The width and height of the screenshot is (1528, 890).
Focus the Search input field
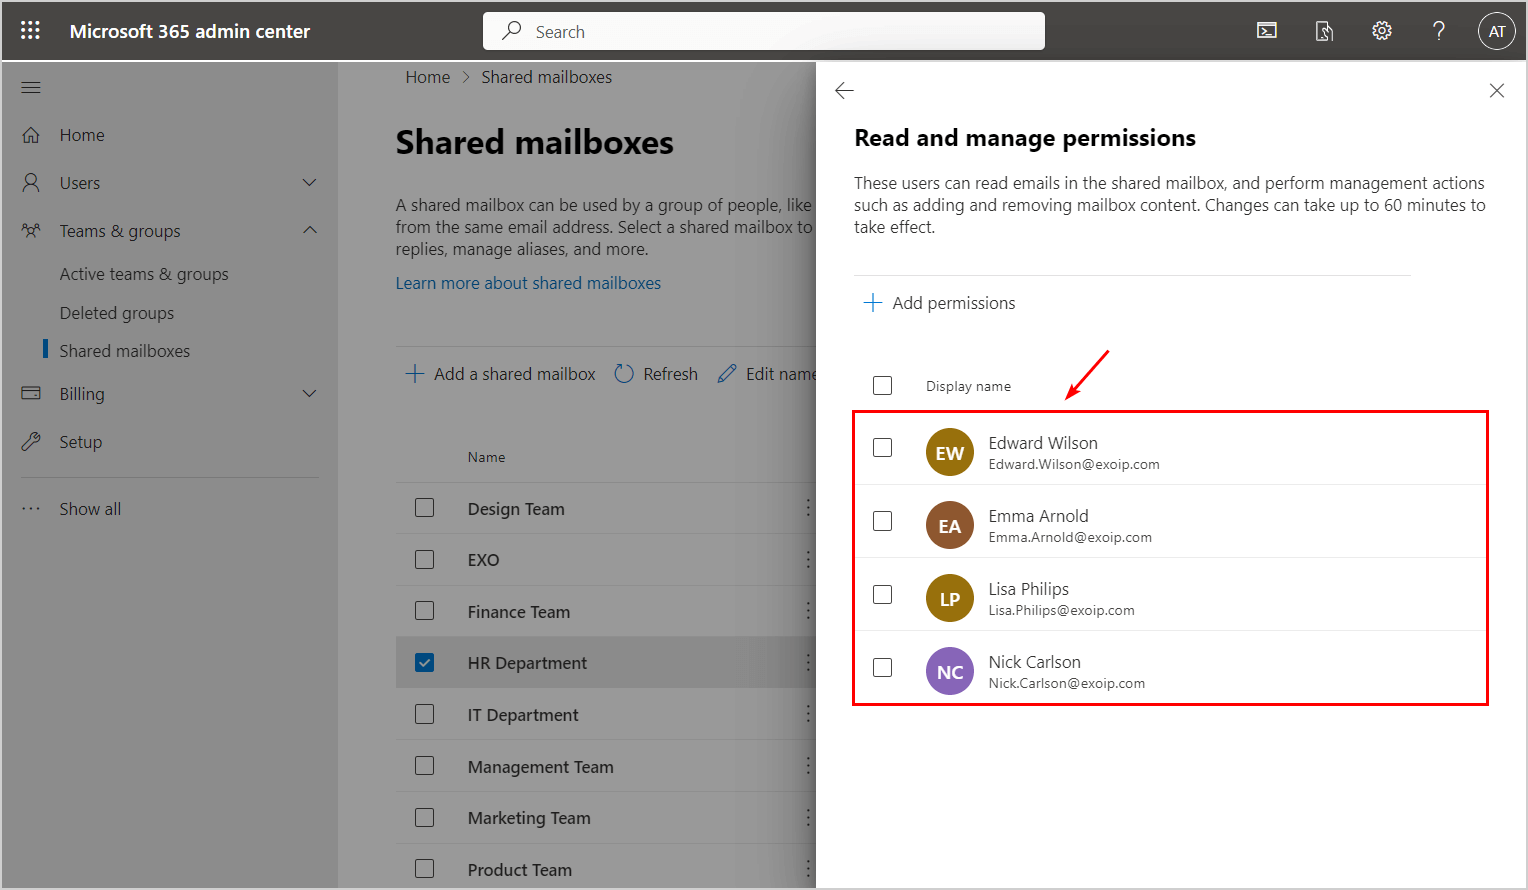coord(764,31)
